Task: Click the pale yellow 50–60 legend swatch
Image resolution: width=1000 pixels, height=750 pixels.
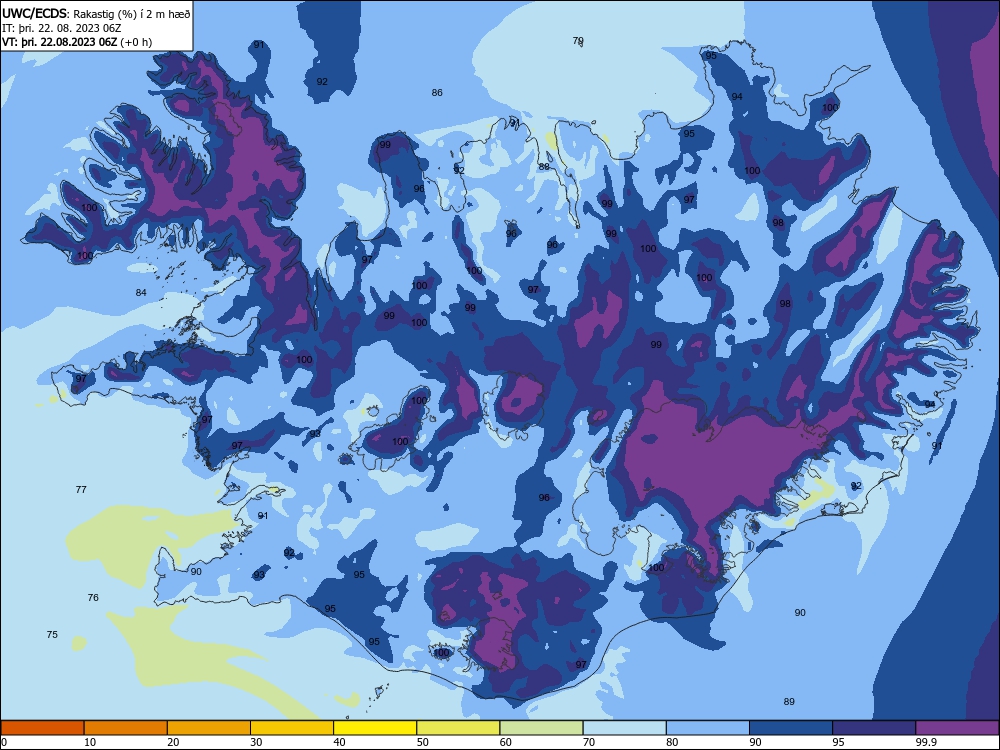Action: pyautogui.click(x=459, y=728)
